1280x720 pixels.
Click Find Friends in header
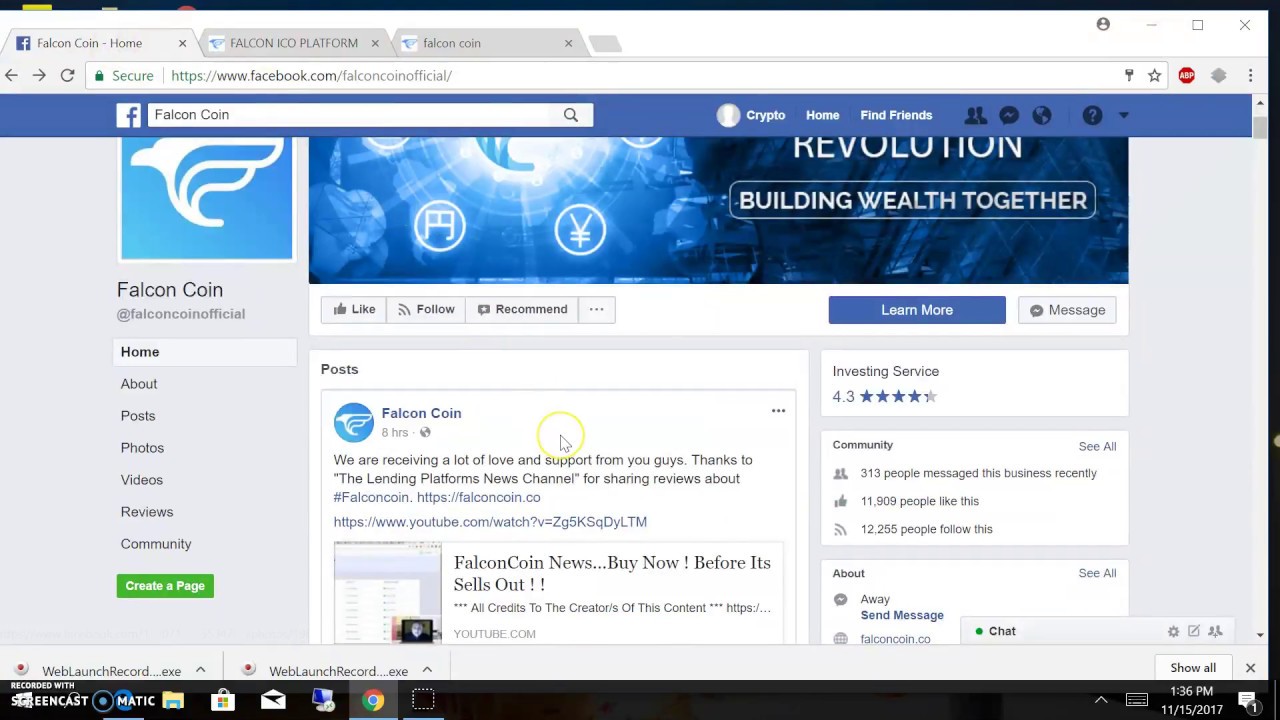pyautogui.click(x=896, y=115)
